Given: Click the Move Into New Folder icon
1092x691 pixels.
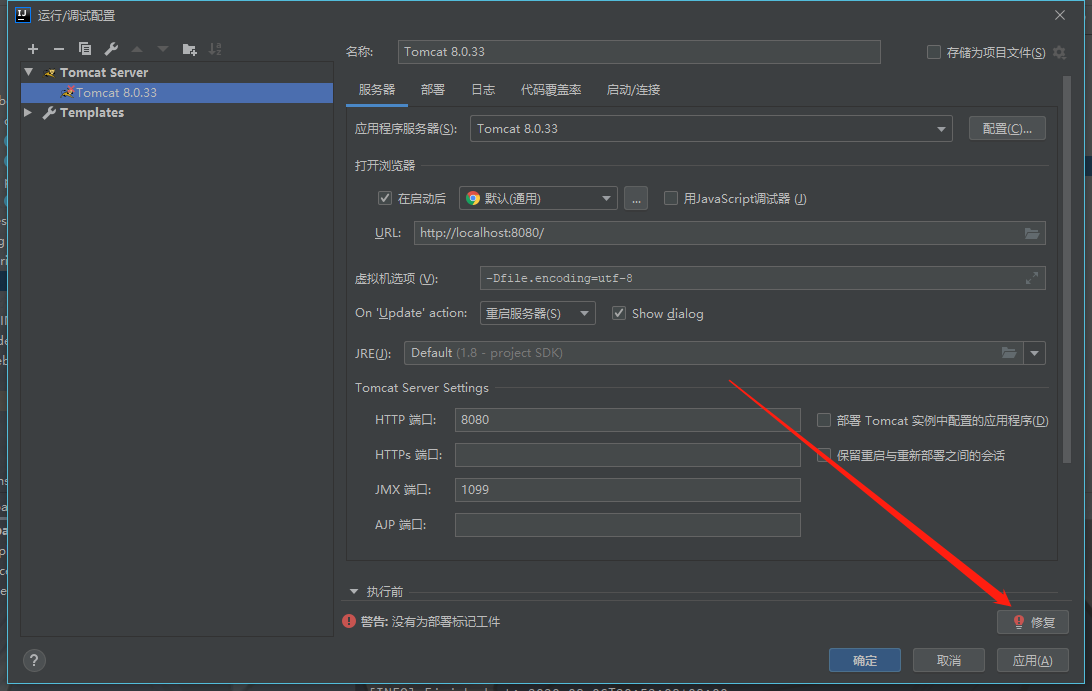Looking at the screenshot, I should point(189,49).
